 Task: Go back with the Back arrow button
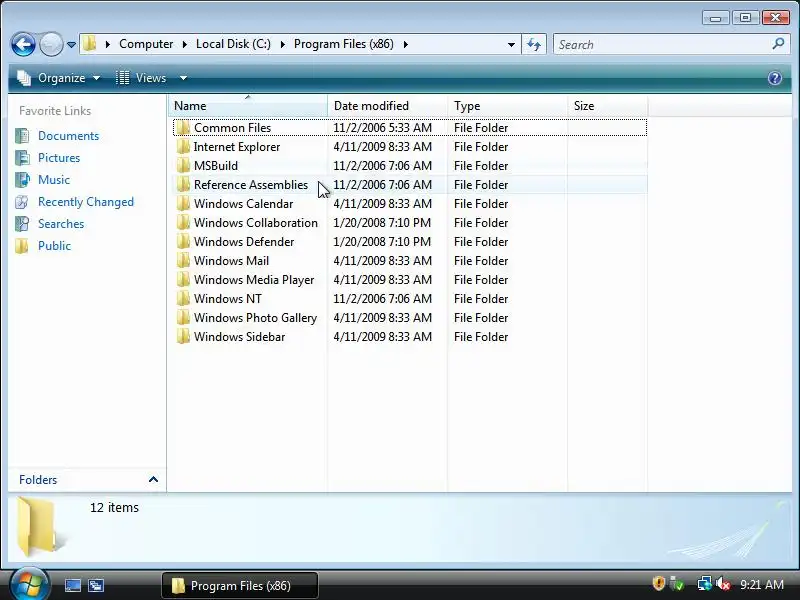coord(23,44)
